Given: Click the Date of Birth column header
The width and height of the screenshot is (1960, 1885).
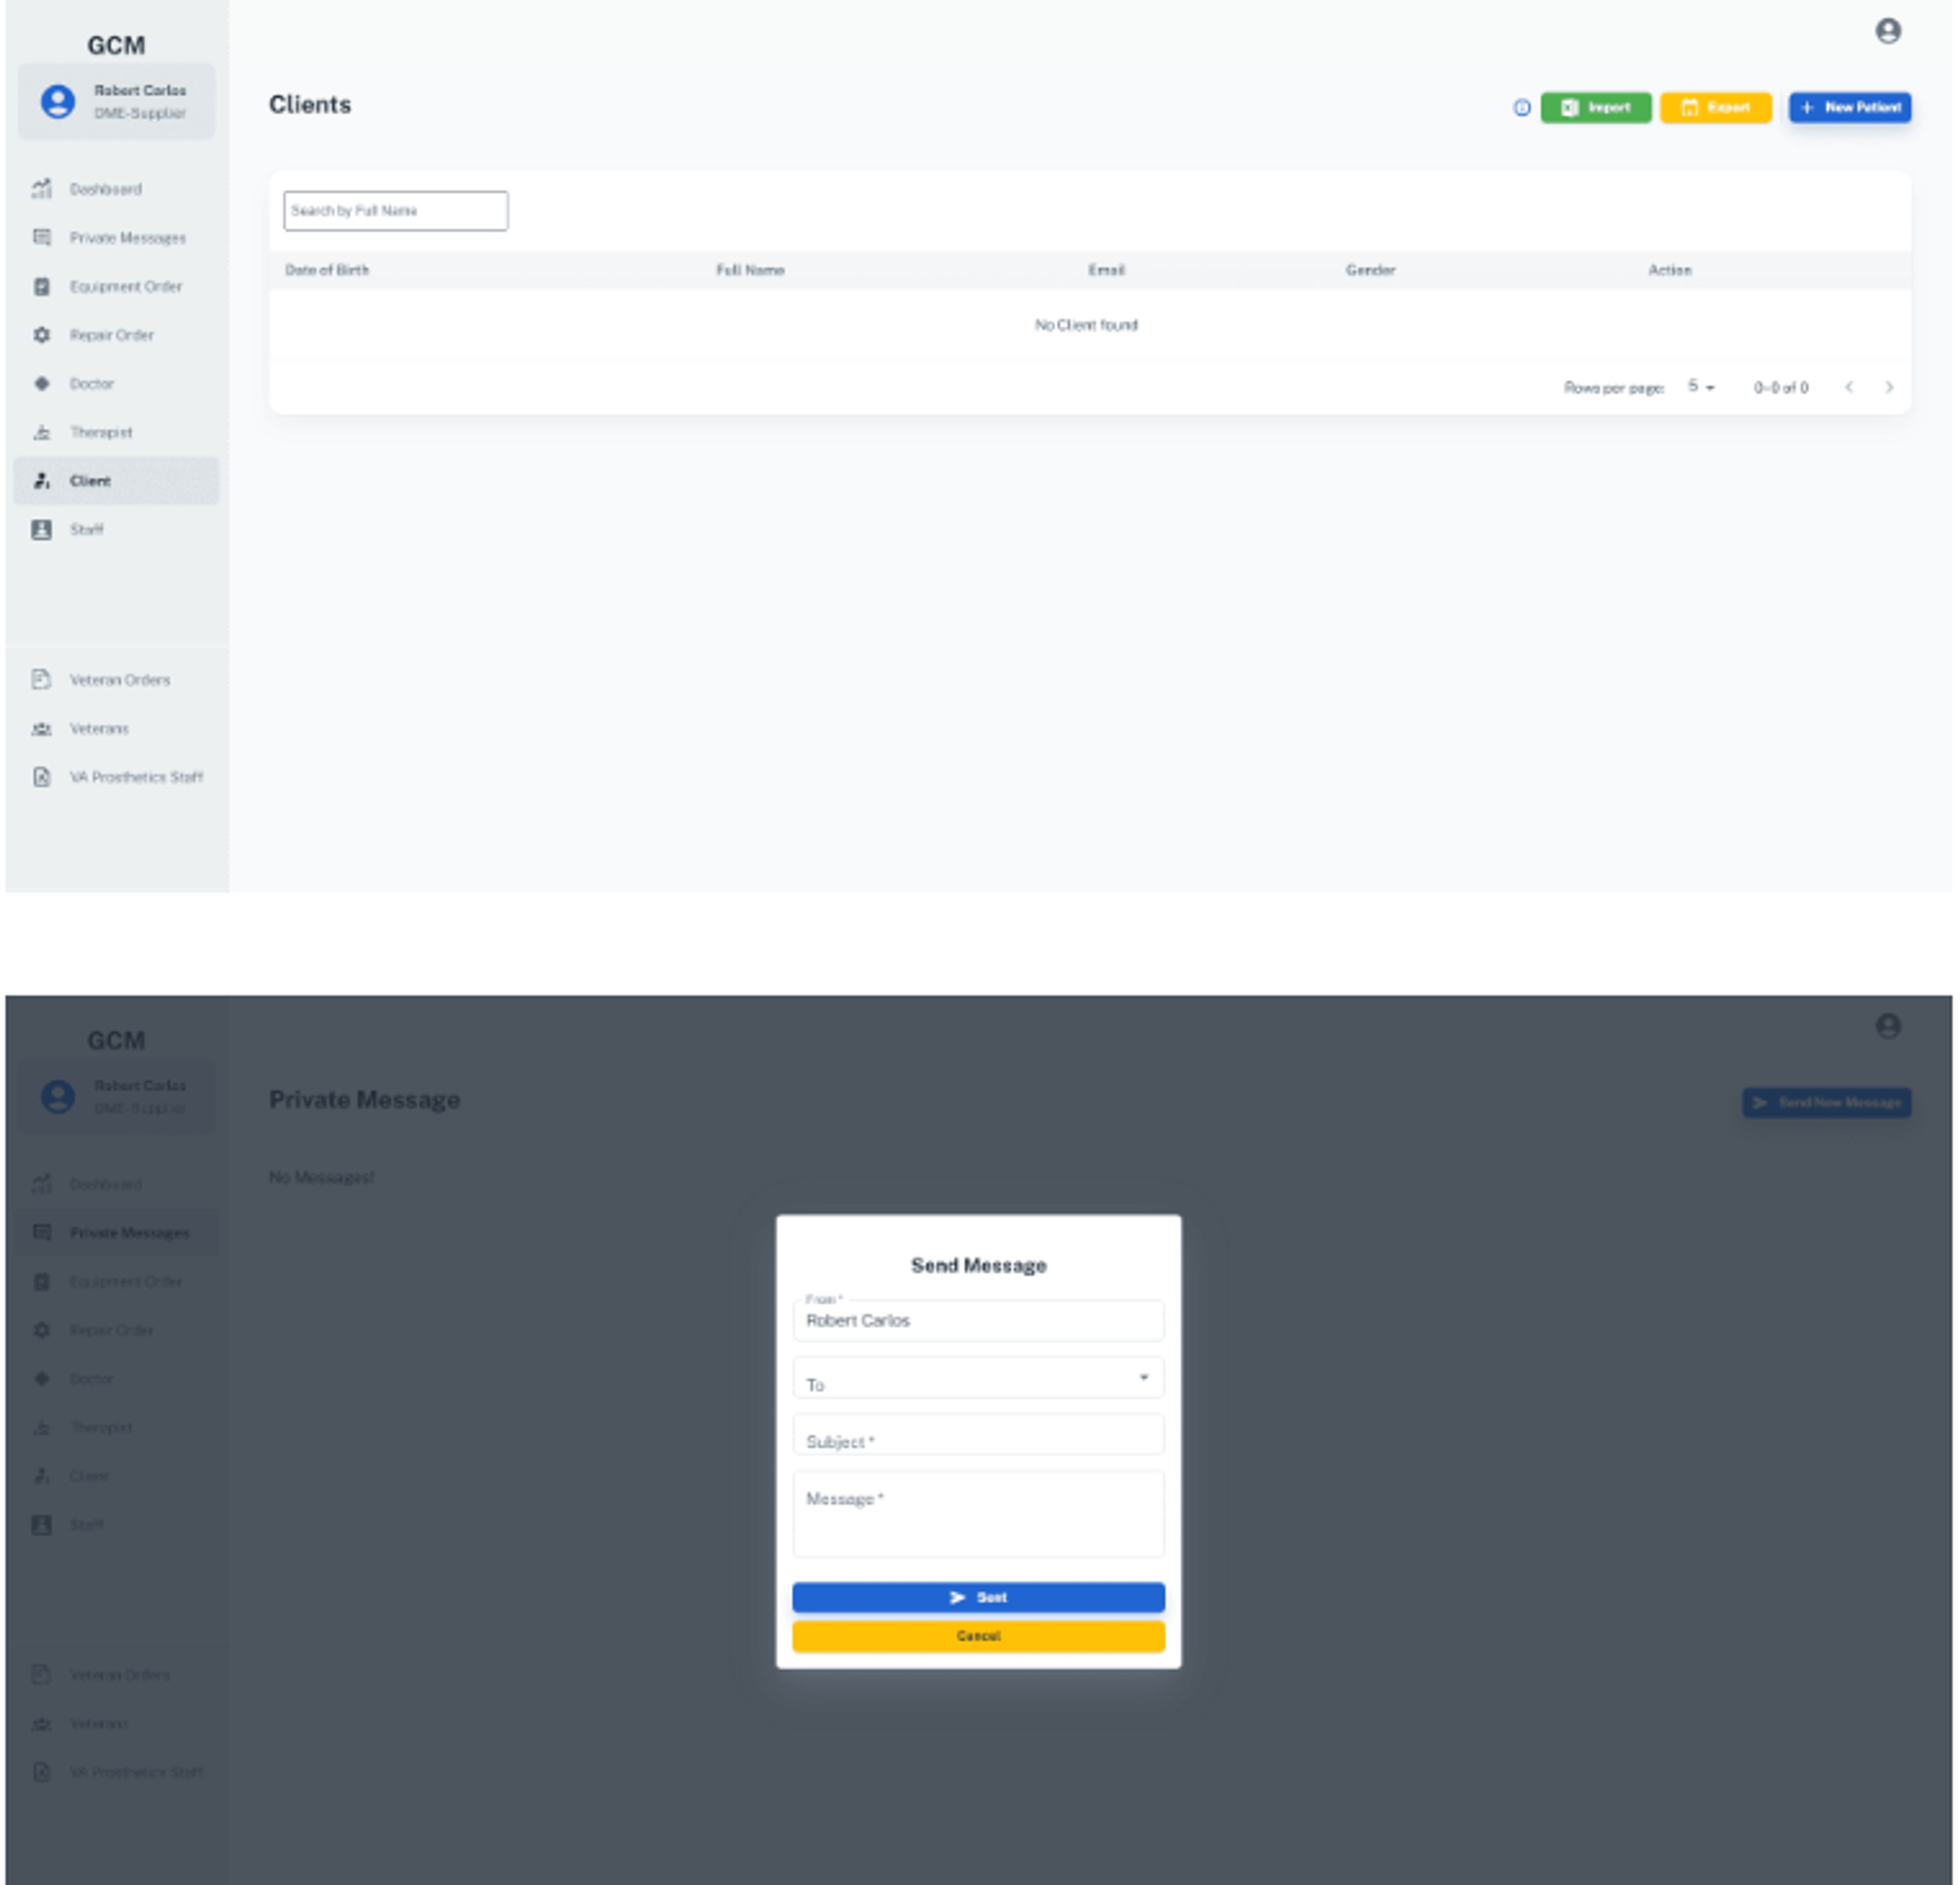Looking at the screenshot, I should 327,270.
